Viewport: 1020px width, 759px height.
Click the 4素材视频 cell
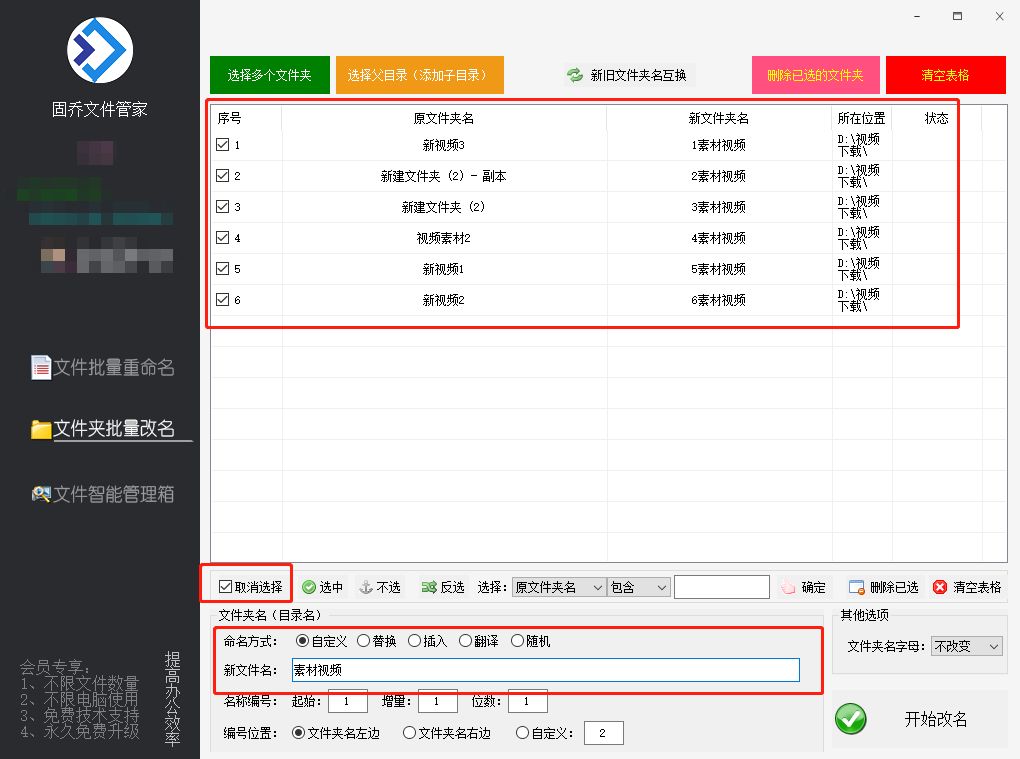pos(719,238)
